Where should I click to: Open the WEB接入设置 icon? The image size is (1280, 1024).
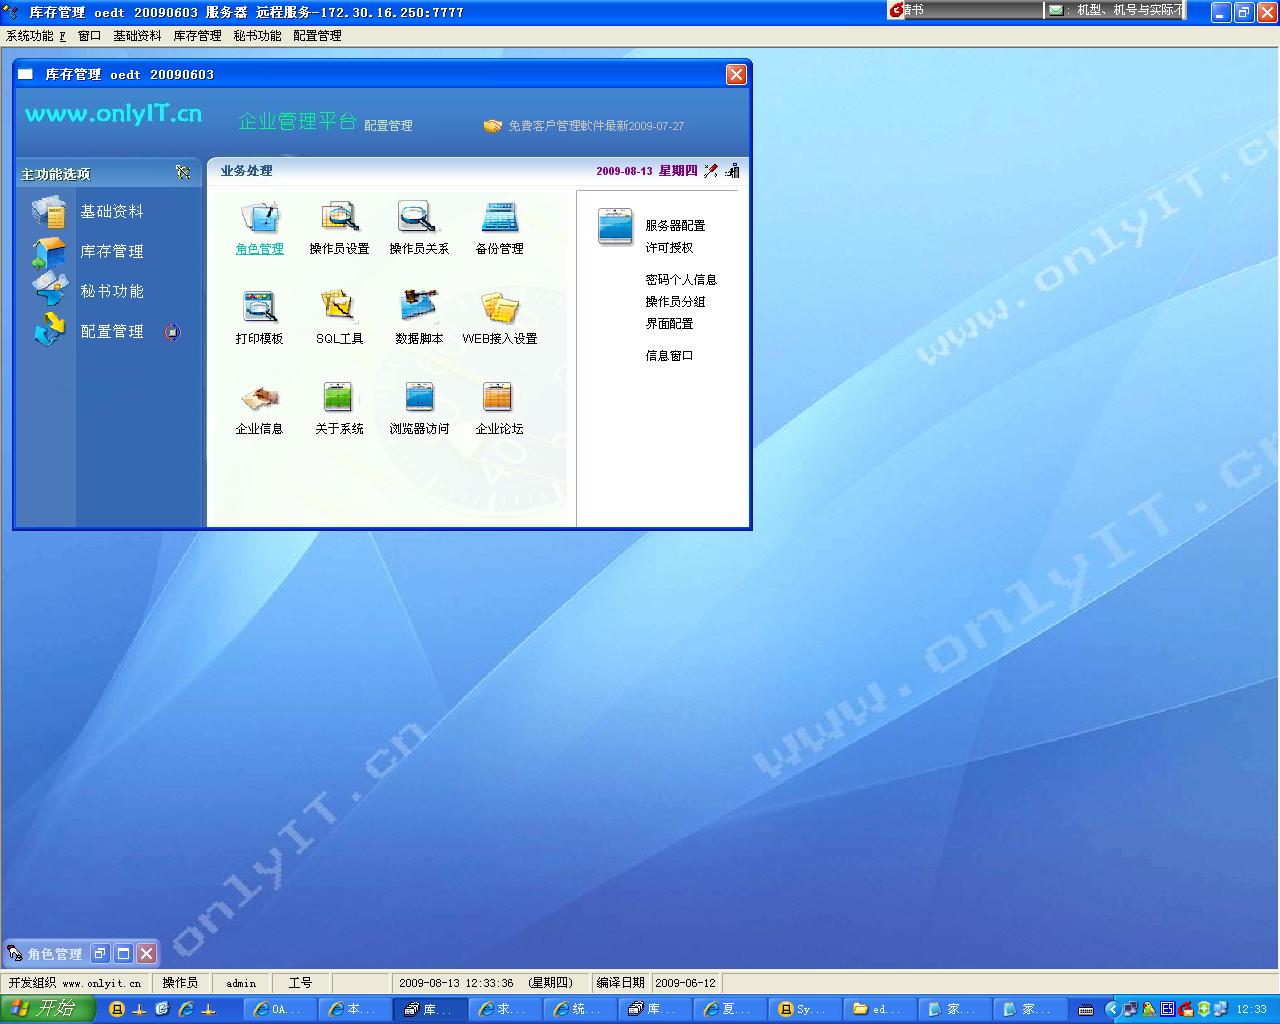[499, 308]
